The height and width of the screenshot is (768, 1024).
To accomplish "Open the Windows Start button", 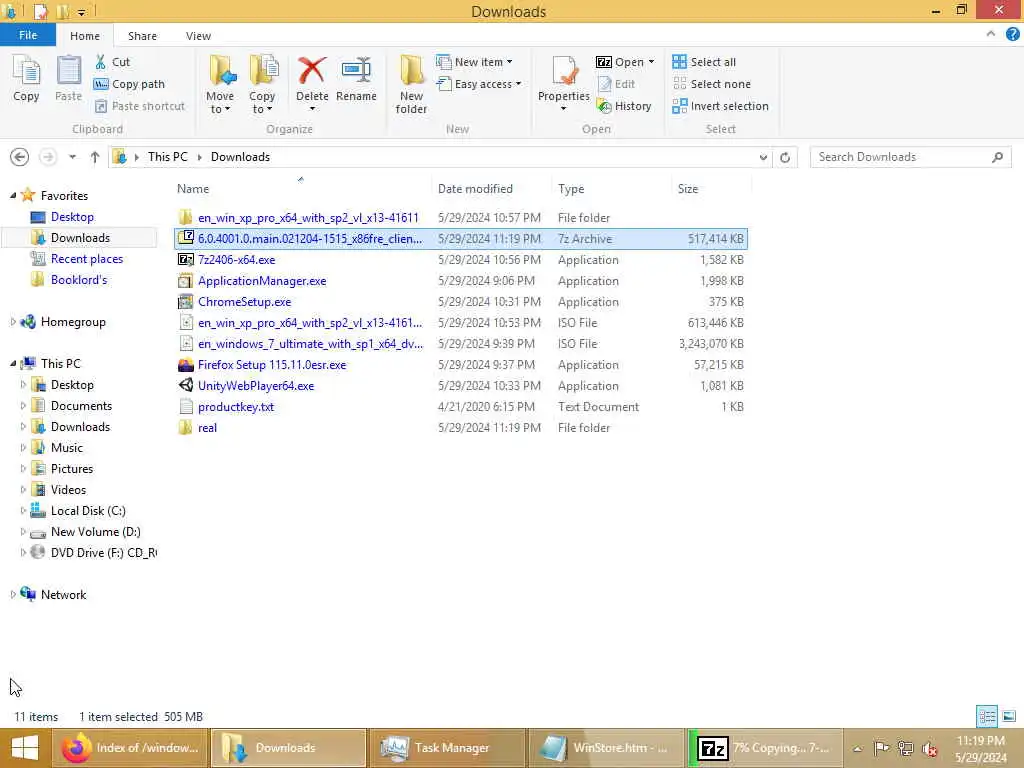I will (x=24, y=748).
